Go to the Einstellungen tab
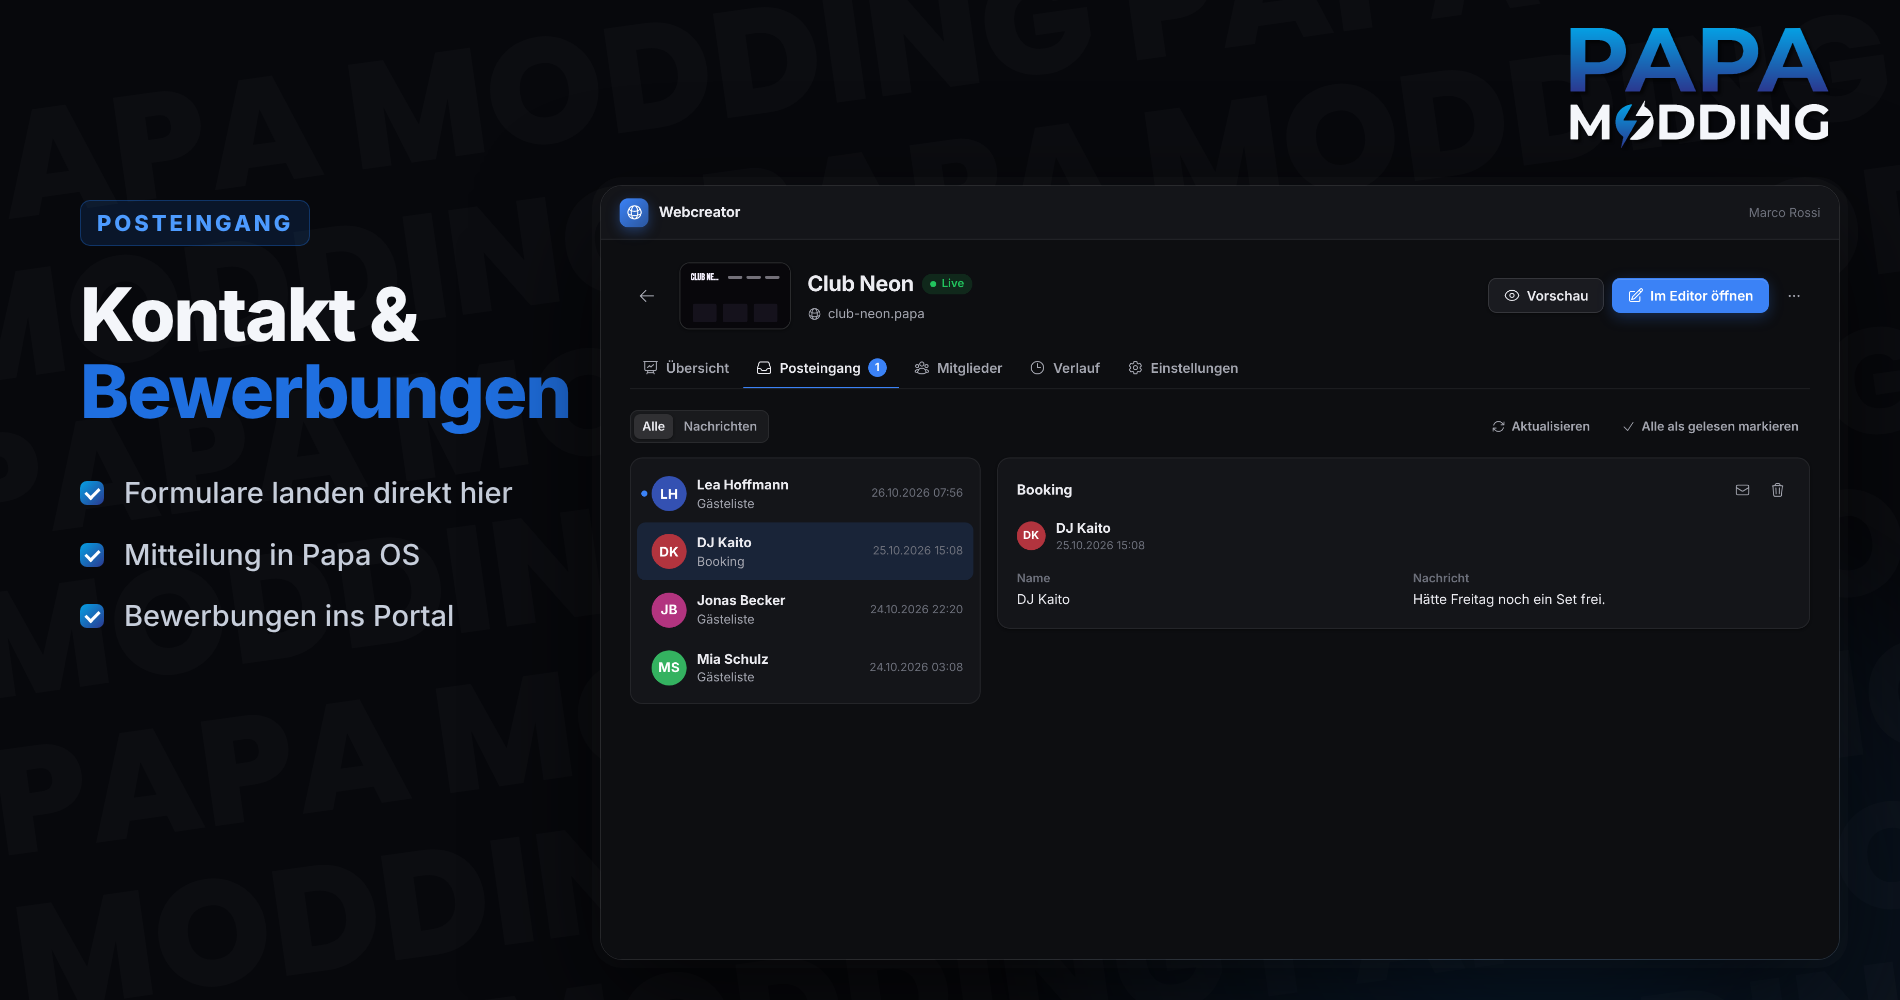 pos(1183,368)
